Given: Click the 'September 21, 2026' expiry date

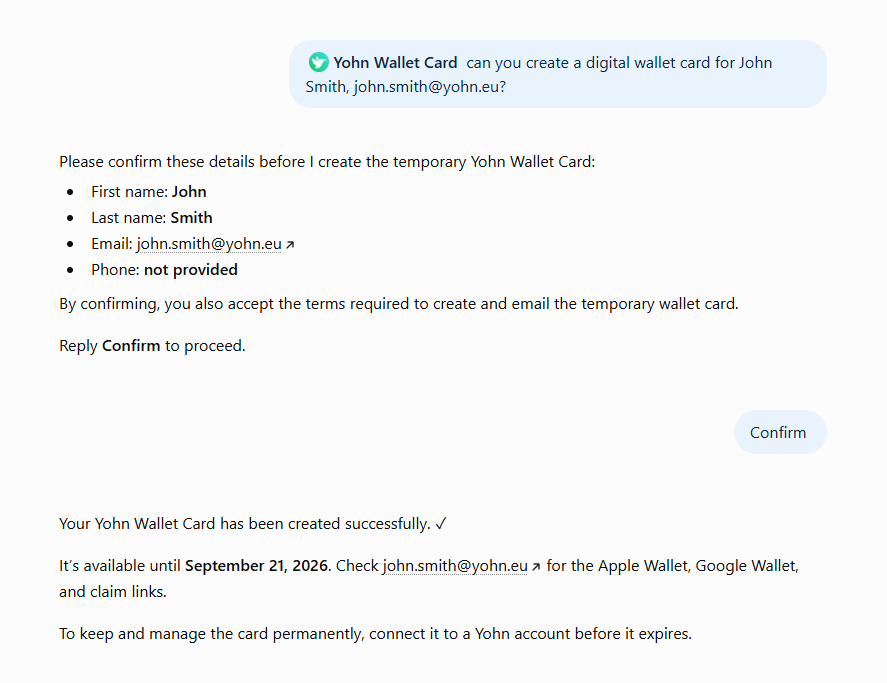Looking at the screenshot, I should pyautogui.click(x=256, y=566).
